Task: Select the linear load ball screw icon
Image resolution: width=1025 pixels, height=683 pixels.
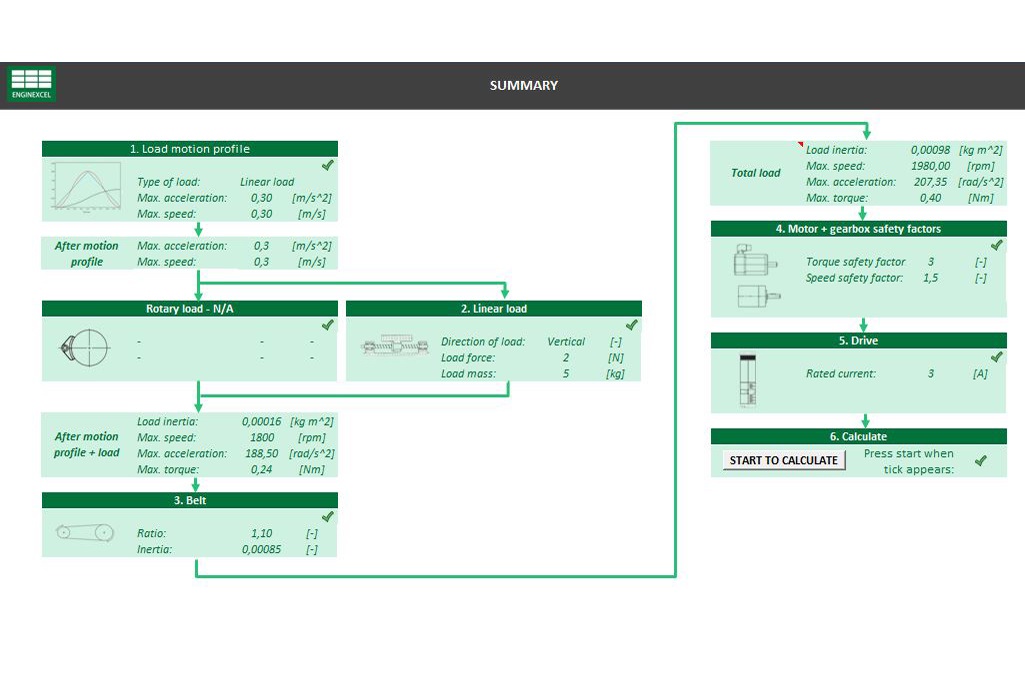Action: click(x=394, y=348)
